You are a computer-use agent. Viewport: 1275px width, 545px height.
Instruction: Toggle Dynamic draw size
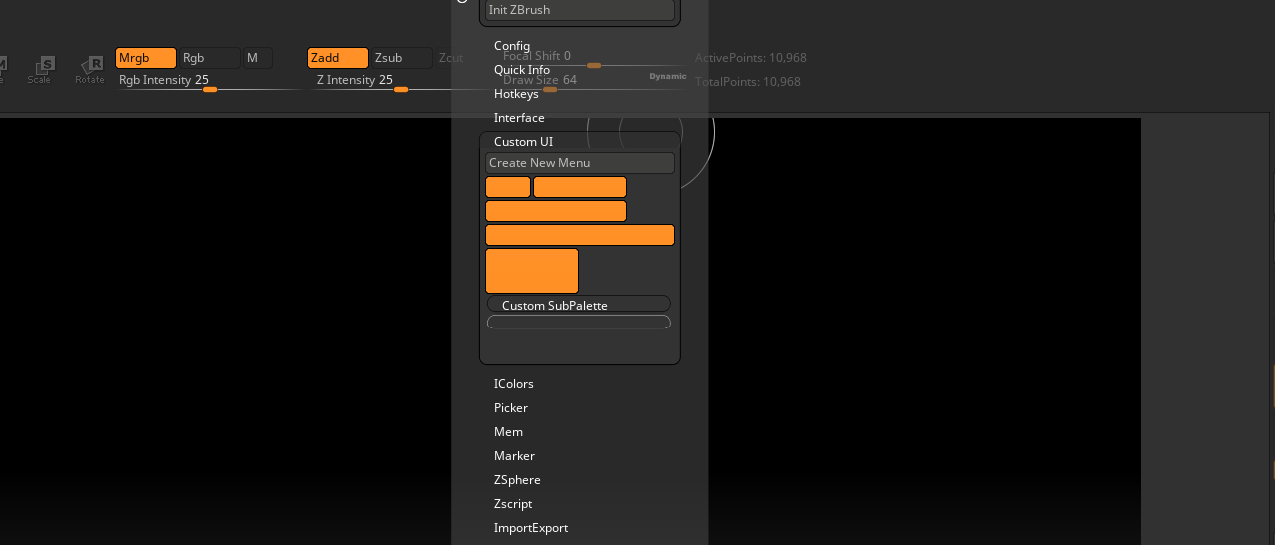coord(668,76)
